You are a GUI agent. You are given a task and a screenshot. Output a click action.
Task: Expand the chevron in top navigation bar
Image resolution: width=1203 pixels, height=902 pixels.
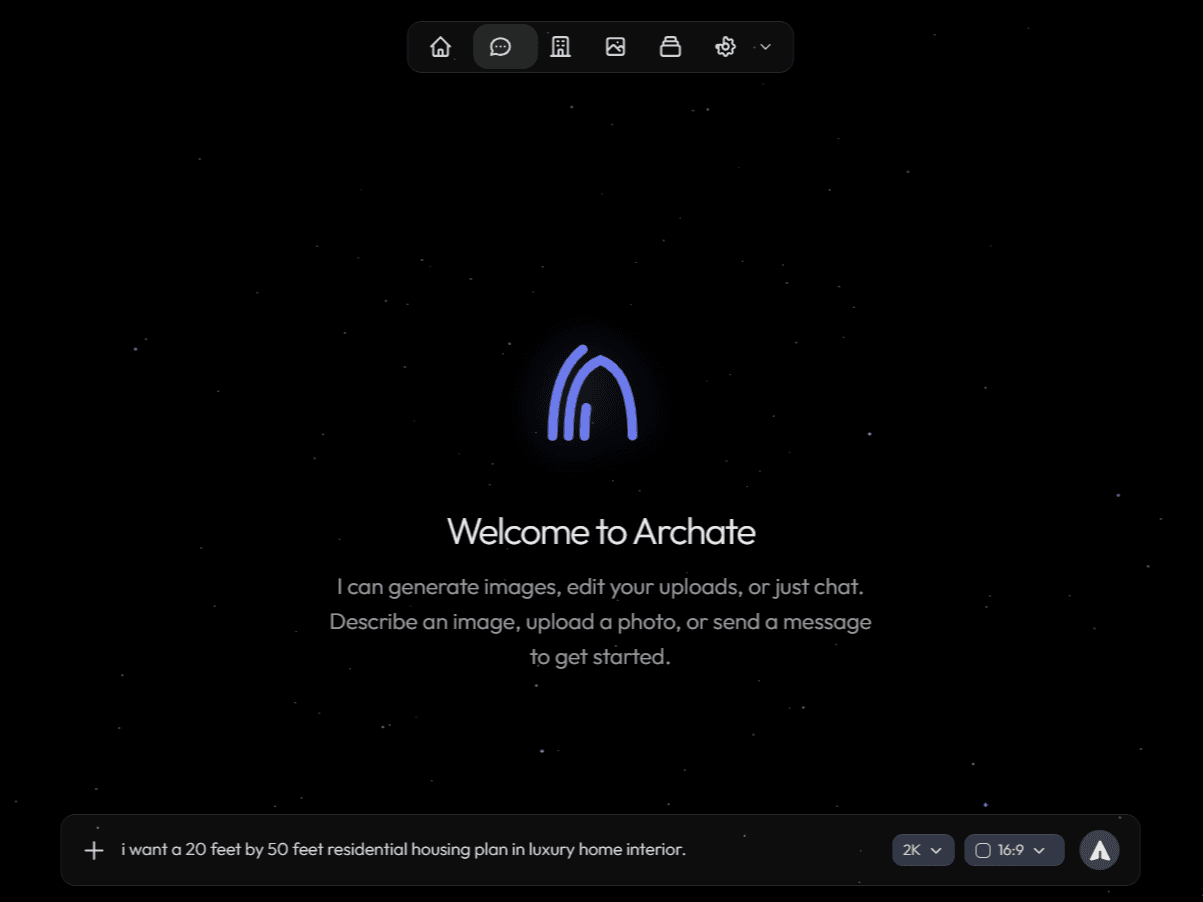click(x=766, y=47)
